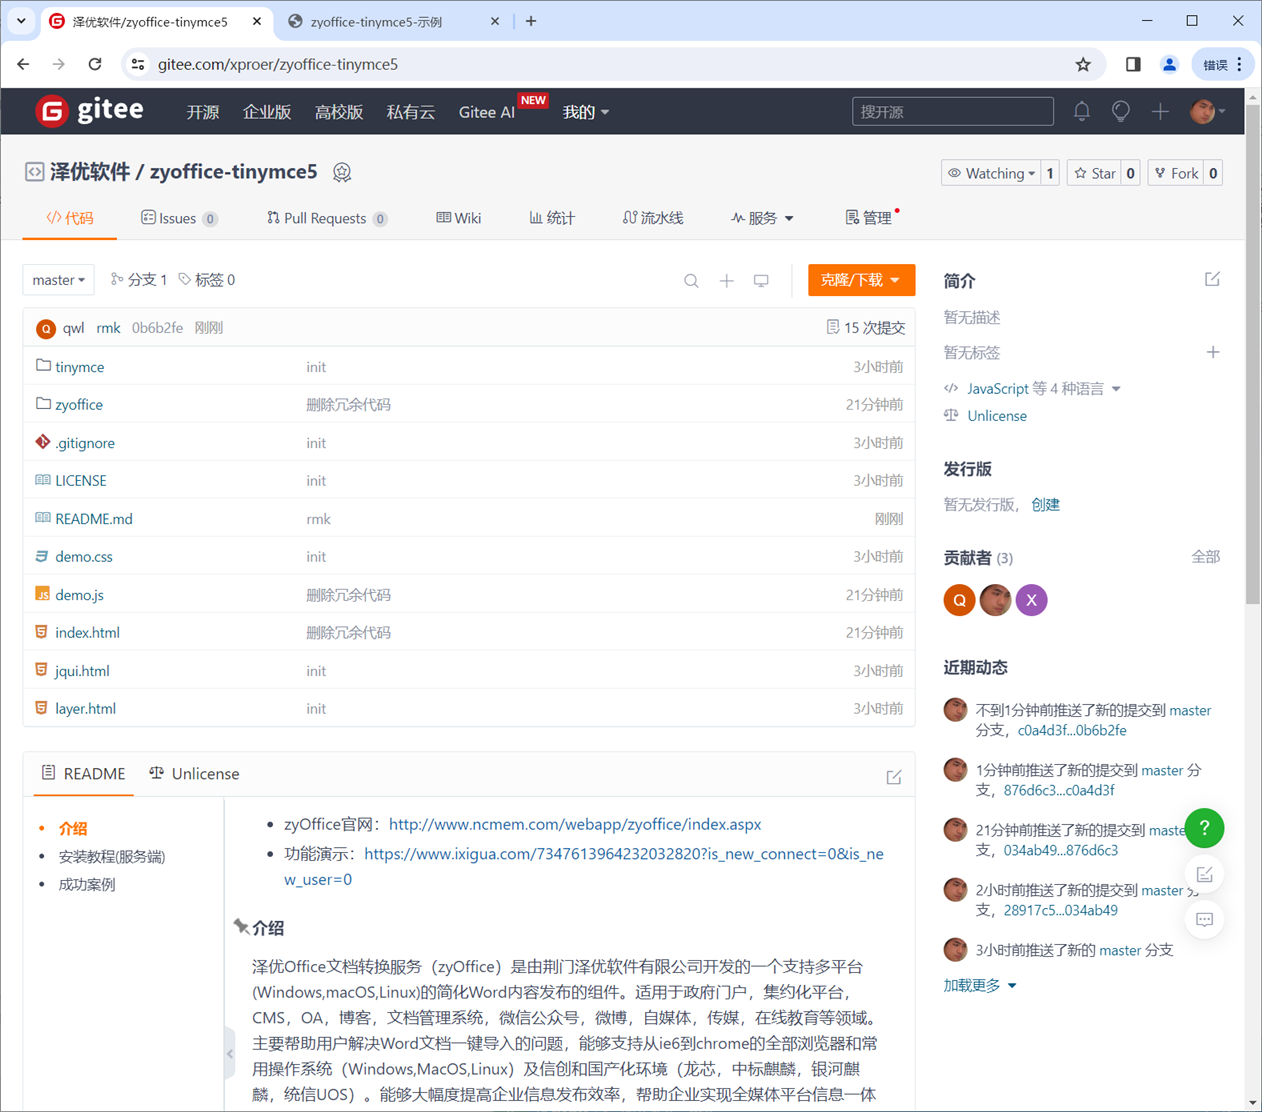Image resolution: width=1262 pixels, height=1112 pixels.
Task: Switch to the Issues tab
Action: click(x=179, y=218)
